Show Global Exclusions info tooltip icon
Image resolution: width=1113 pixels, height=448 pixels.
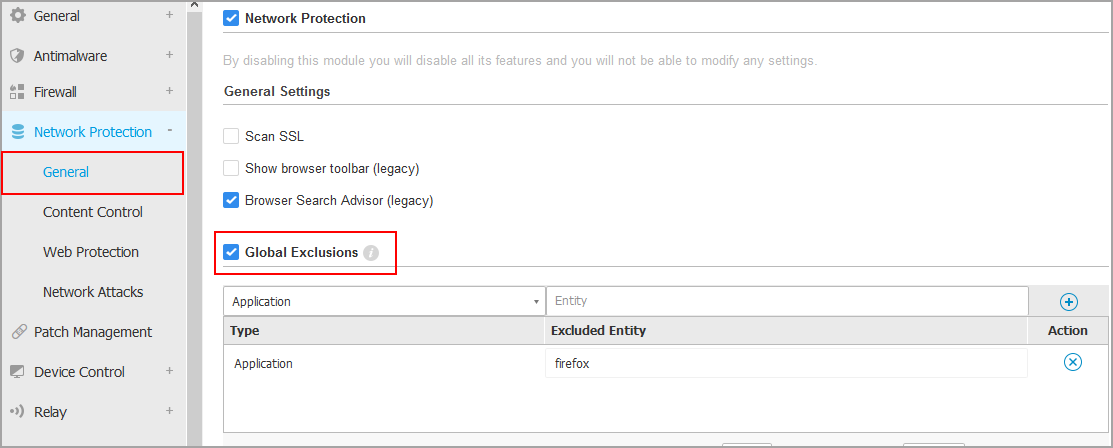(371, 253)
